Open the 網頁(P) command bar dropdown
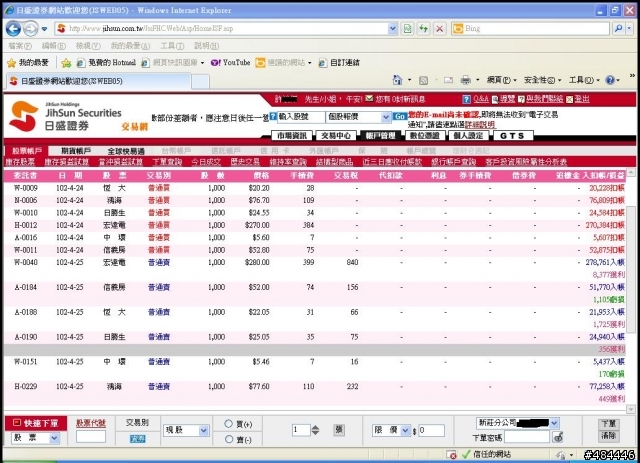 pos(501,80)
